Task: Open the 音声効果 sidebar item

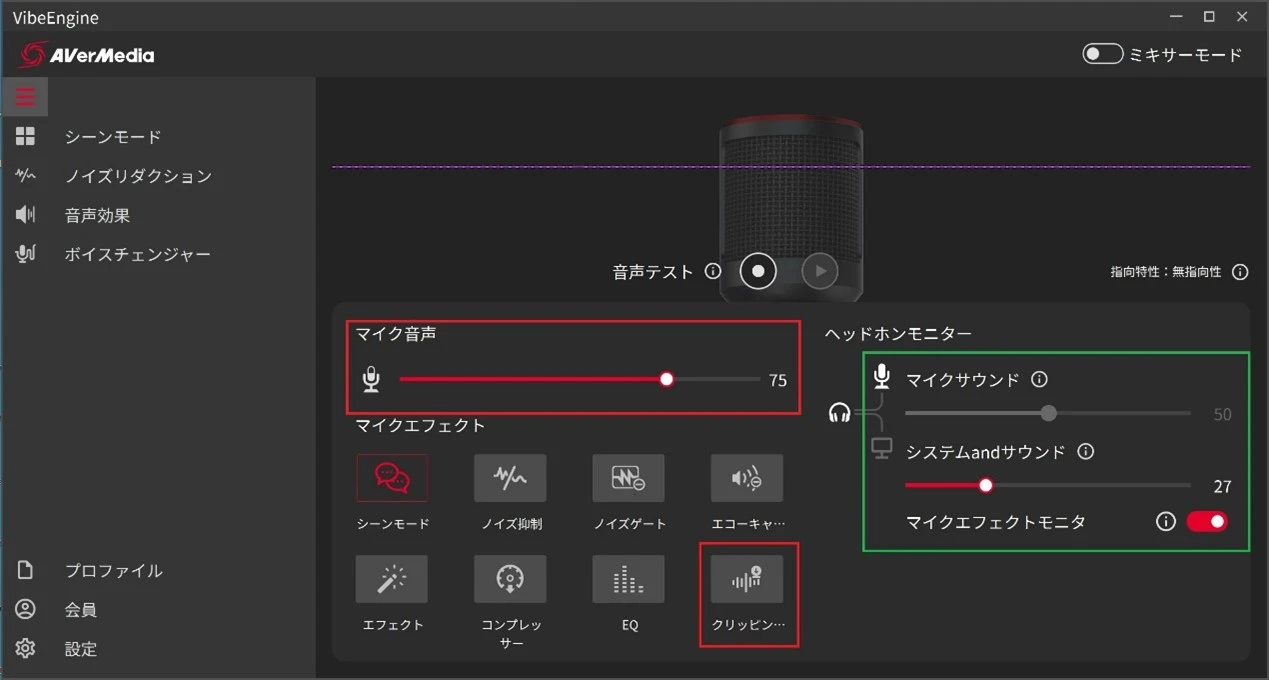Action: click(97, 215)
